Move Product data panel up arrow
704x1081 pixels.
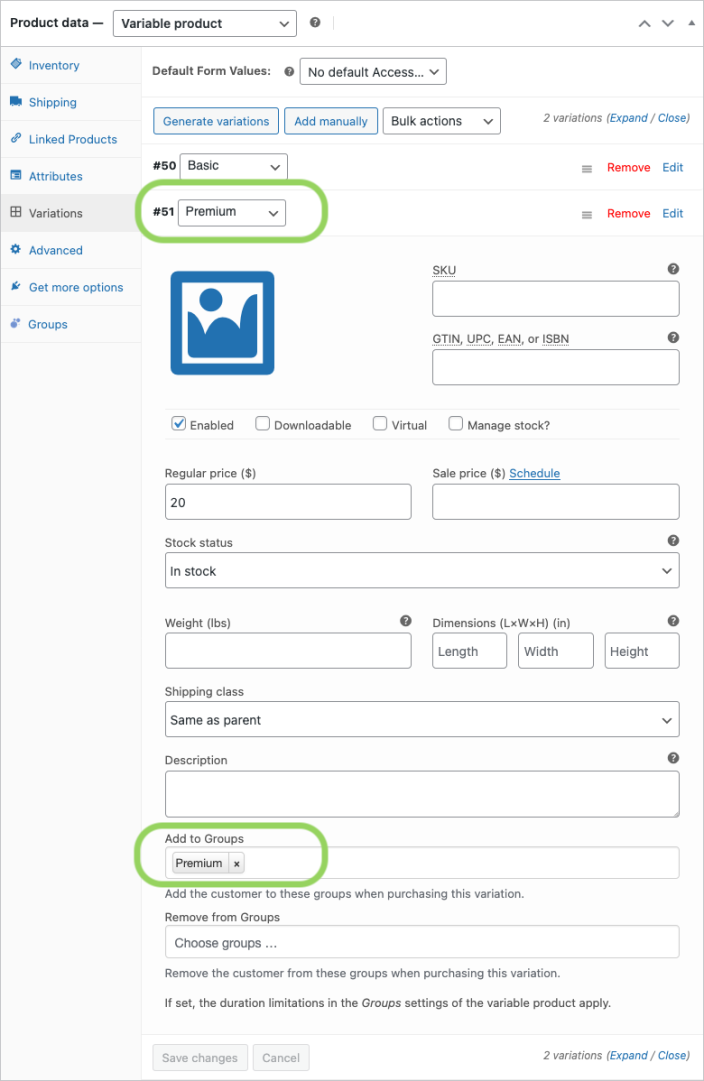[x=645, y=23]
